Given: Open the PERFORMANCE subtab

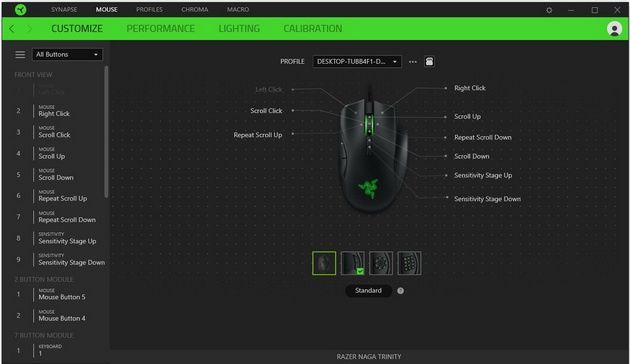Looking at the screenshot, I should pos(160,29).
